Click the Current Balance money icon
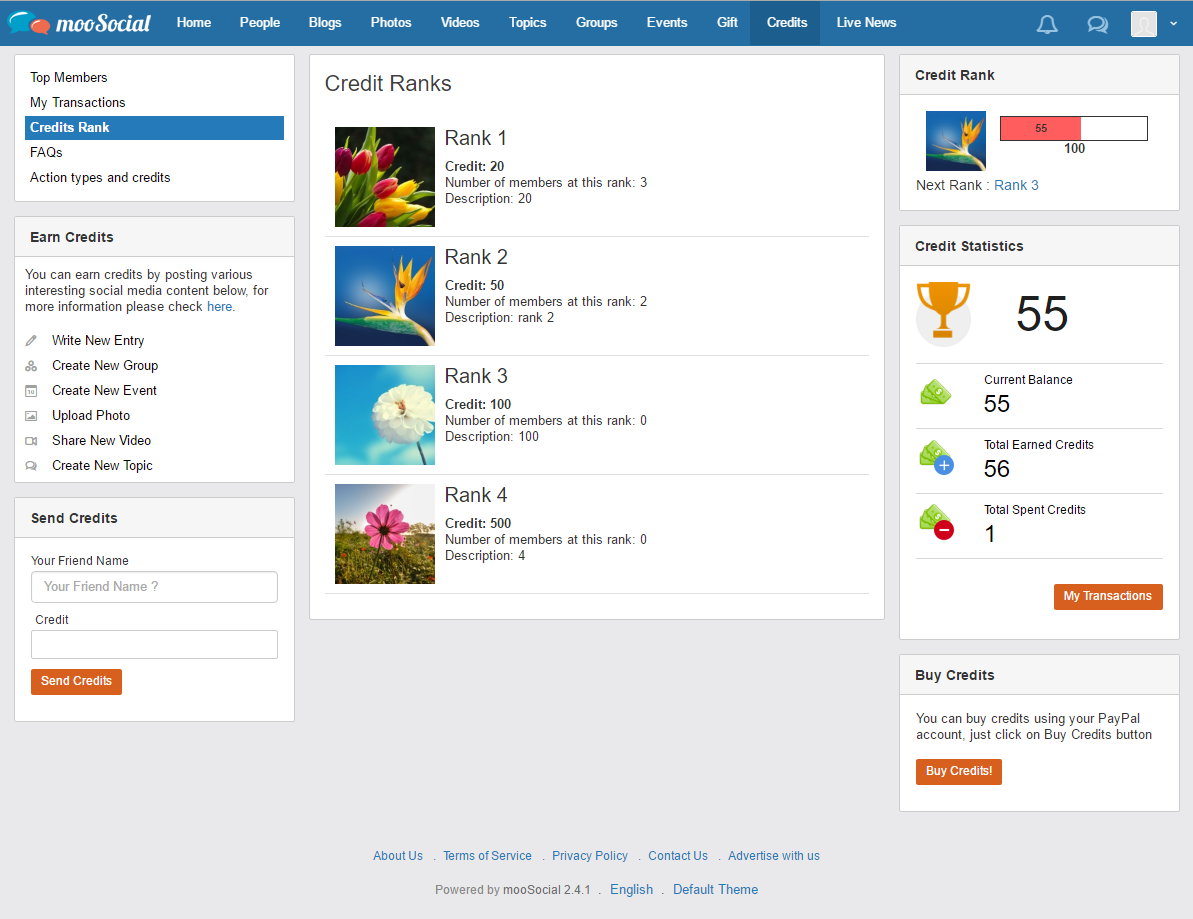 (936, 393)
